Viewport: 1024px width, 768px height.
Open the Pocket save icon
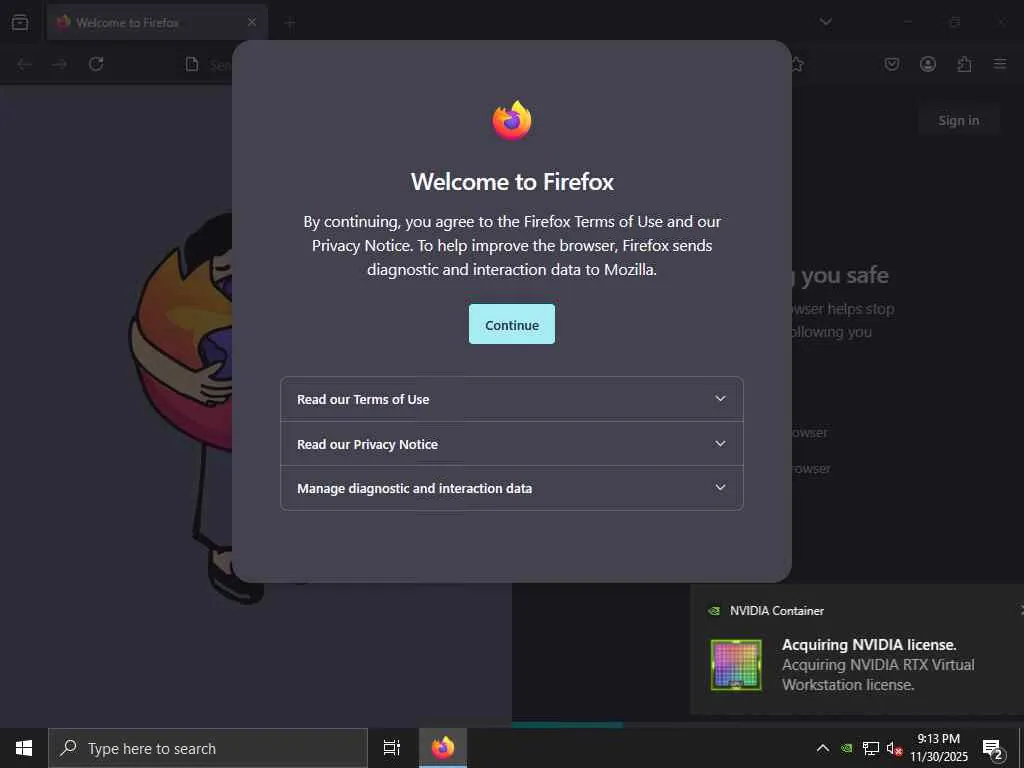pos(892,64)
